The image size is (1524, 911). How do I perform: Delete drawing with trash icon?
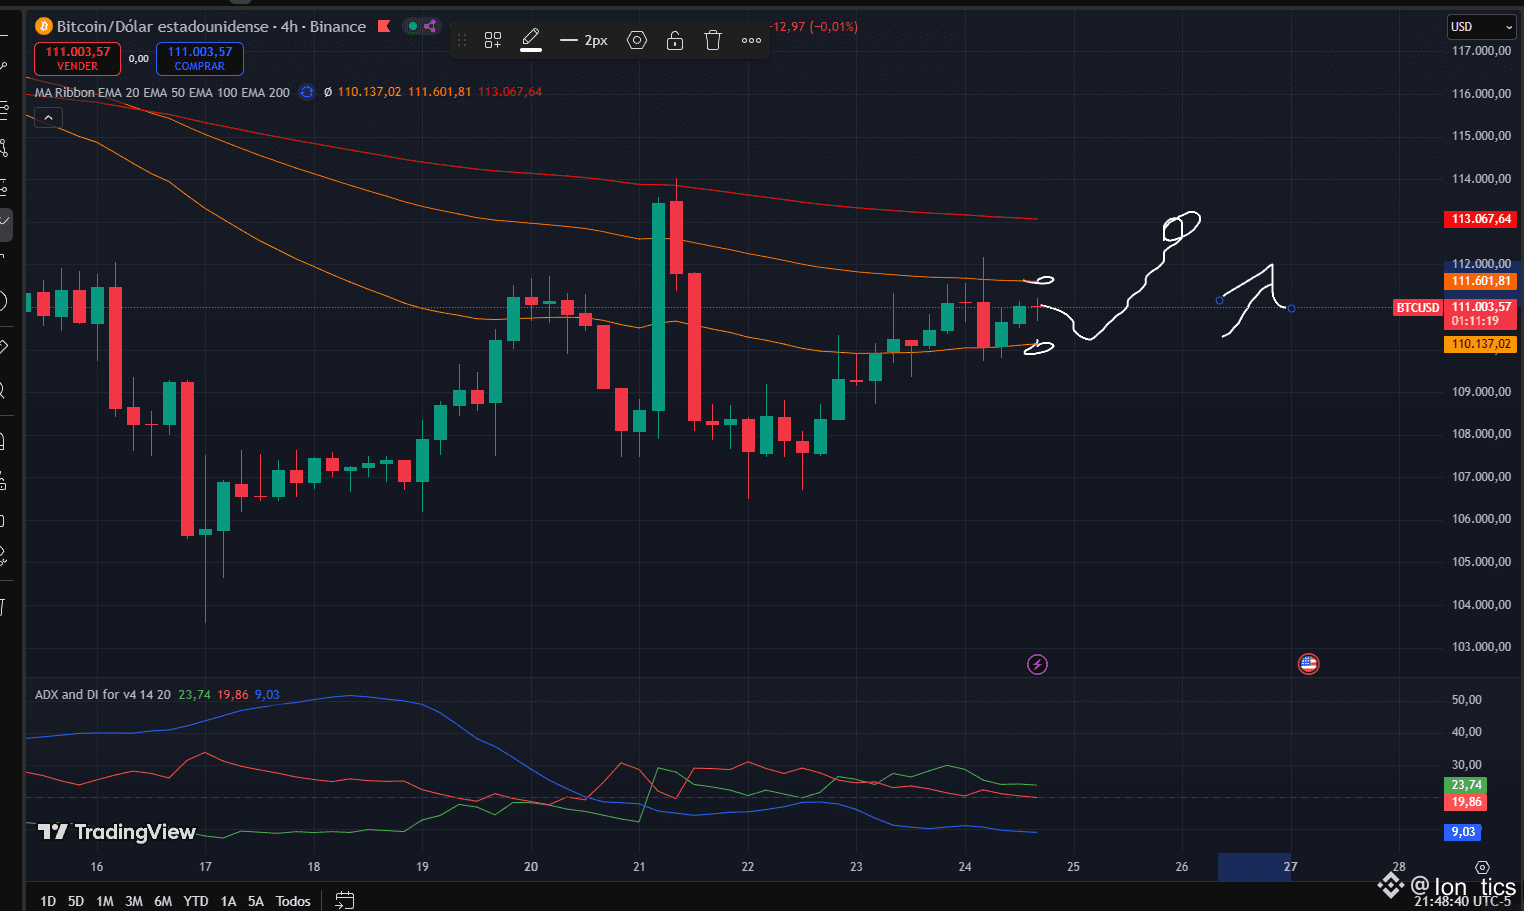click(x=713, y=40)
